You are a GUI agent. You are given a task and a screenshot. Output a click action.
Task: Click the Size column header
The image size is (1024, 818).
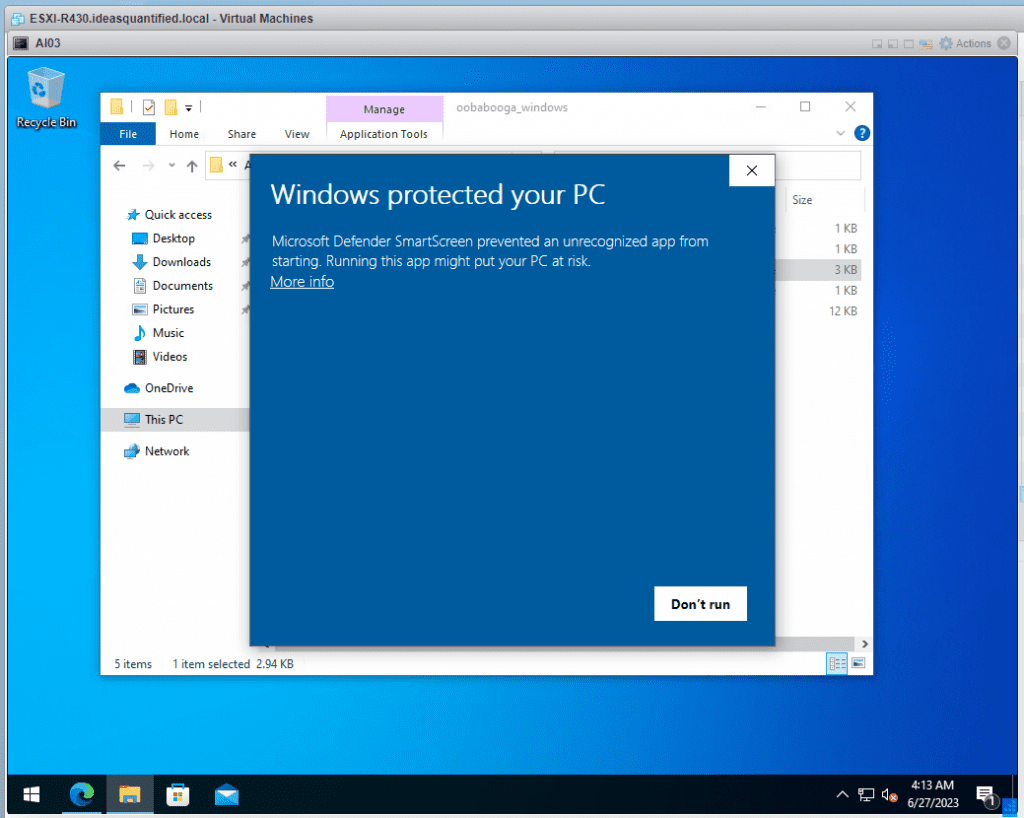click(803, 200)
